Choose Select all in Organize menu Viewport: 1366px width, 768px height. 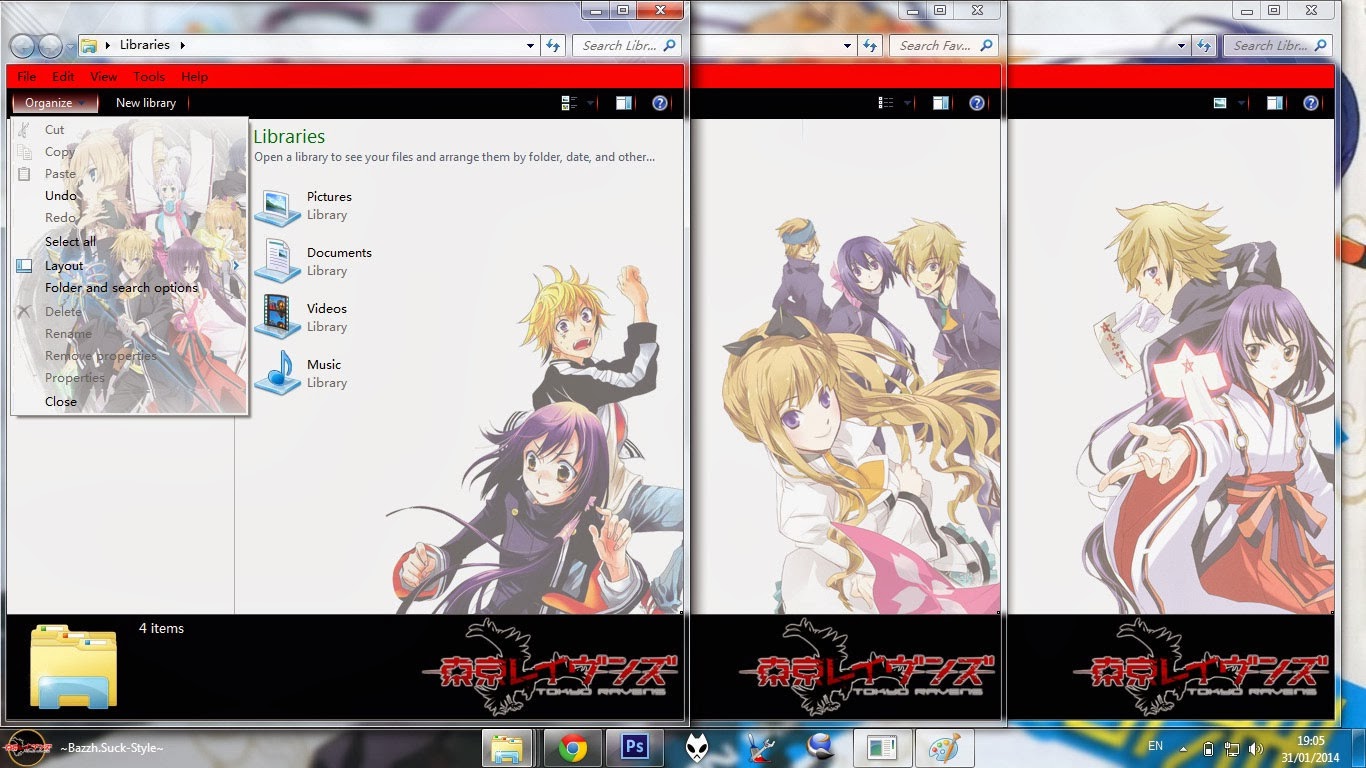pos(128,242)
